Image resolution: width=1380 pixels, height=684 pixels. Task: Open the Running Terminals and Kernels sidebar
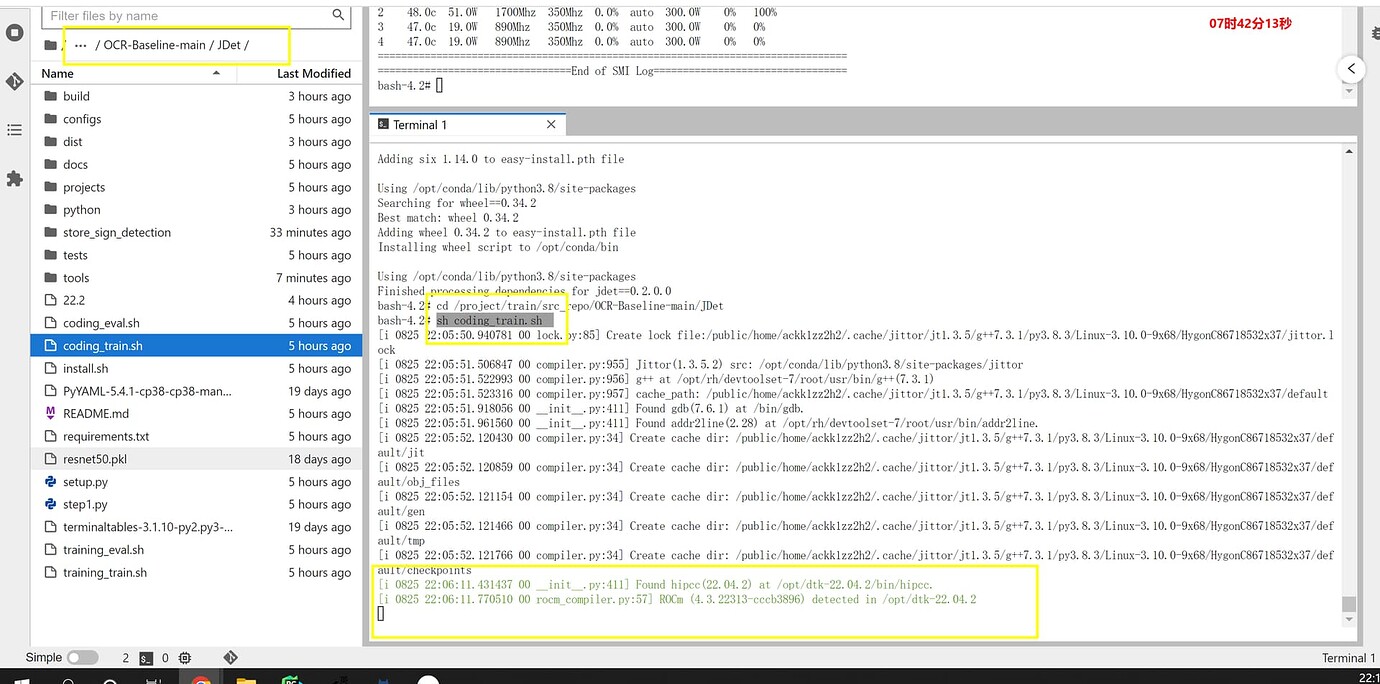(x=14, y=32)
